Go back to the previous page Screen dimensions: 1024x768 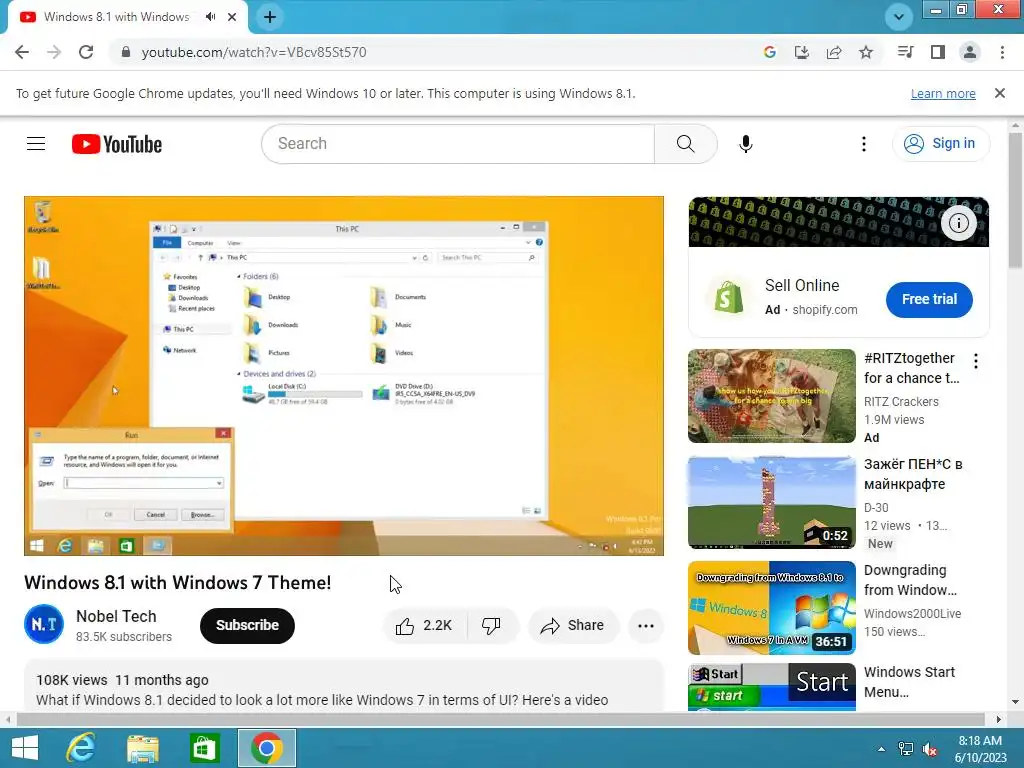pyautogui.click(x=22, y=52)
